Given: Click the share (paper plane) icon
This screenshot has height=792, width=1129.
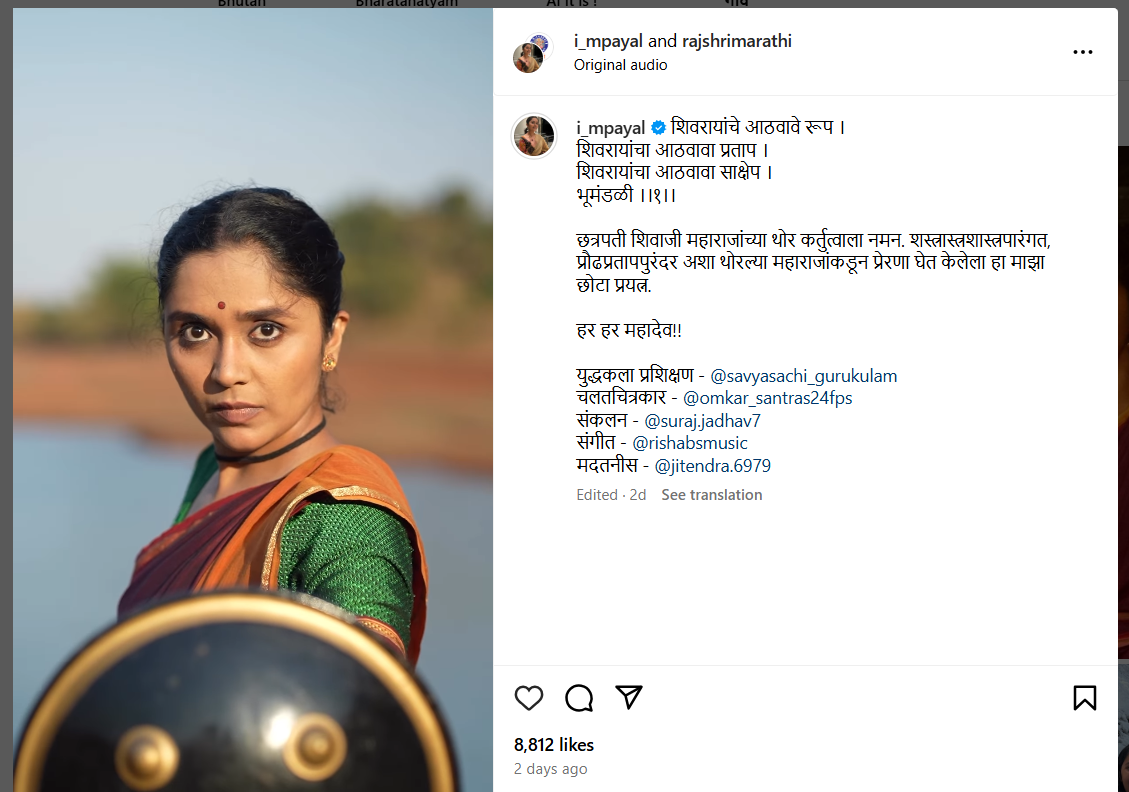Looking at the screenshot, I should pos(629,698).
